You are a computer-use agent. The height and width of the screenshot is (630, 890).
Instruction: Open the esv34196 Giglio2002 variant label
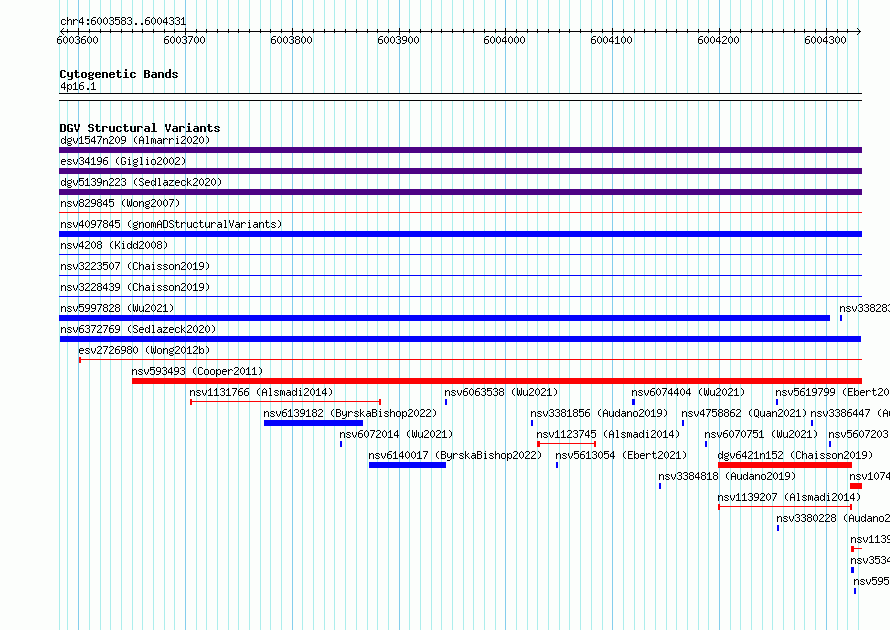(x=123, y=161)
